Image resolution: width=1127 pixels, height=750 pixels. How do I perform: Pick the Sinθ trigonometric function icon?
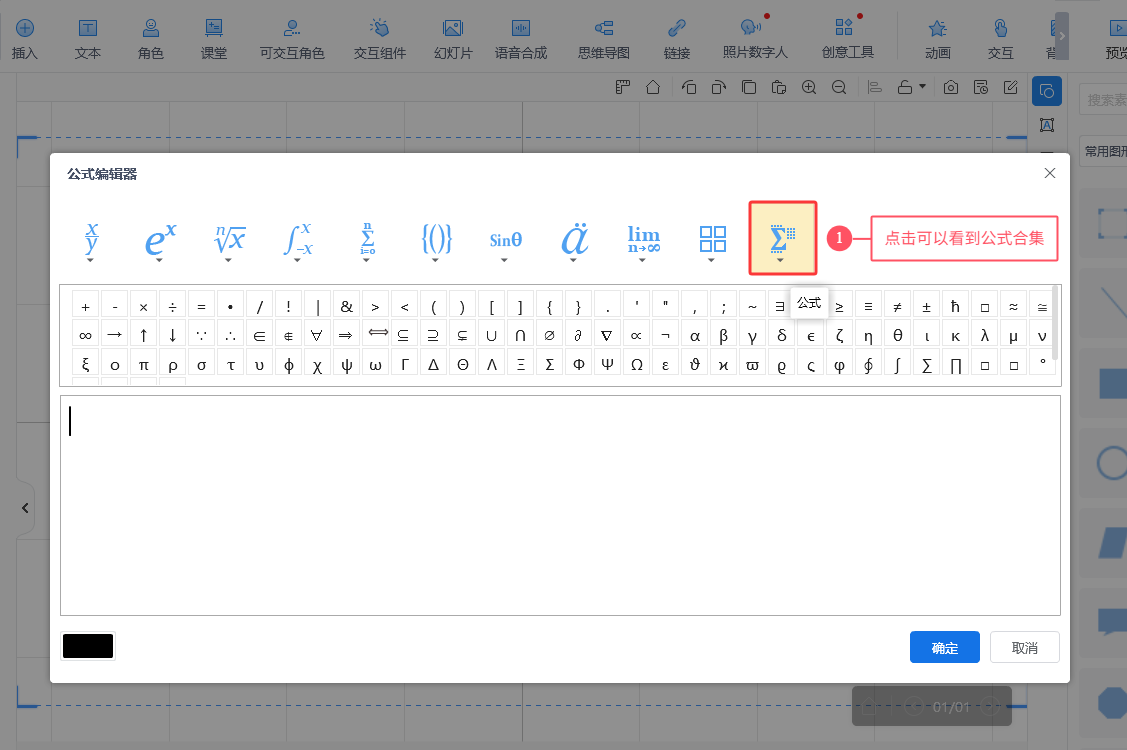(x=505, y=240)
